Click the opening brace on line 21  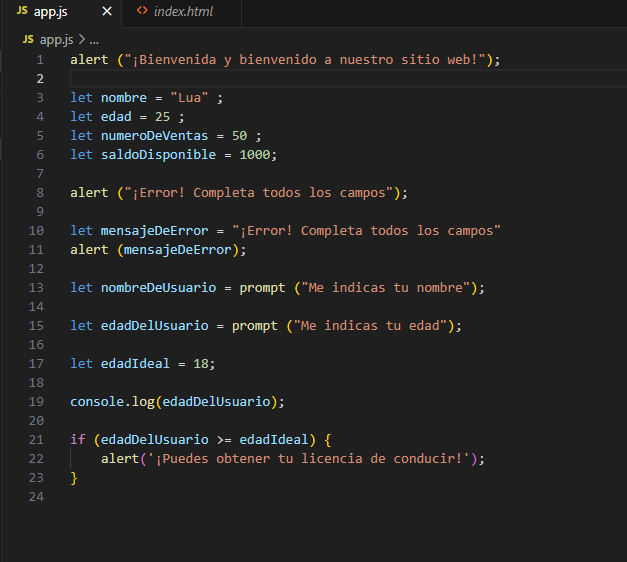pyautogui.click(x=327, y=440)
